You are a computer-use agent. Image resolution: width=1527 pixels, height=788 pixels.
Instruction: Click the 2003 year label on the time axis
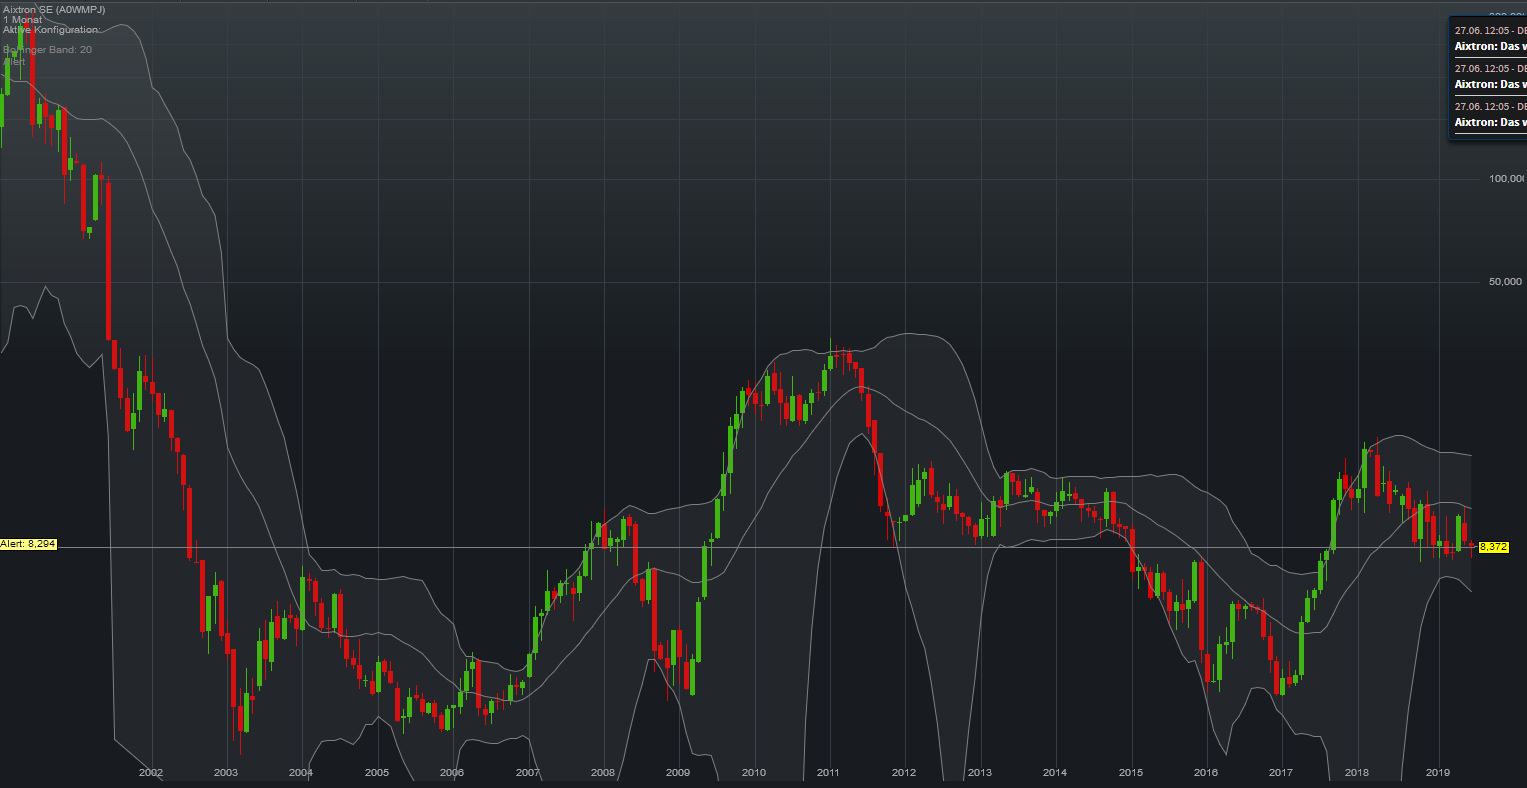click(x=226, y=772)
